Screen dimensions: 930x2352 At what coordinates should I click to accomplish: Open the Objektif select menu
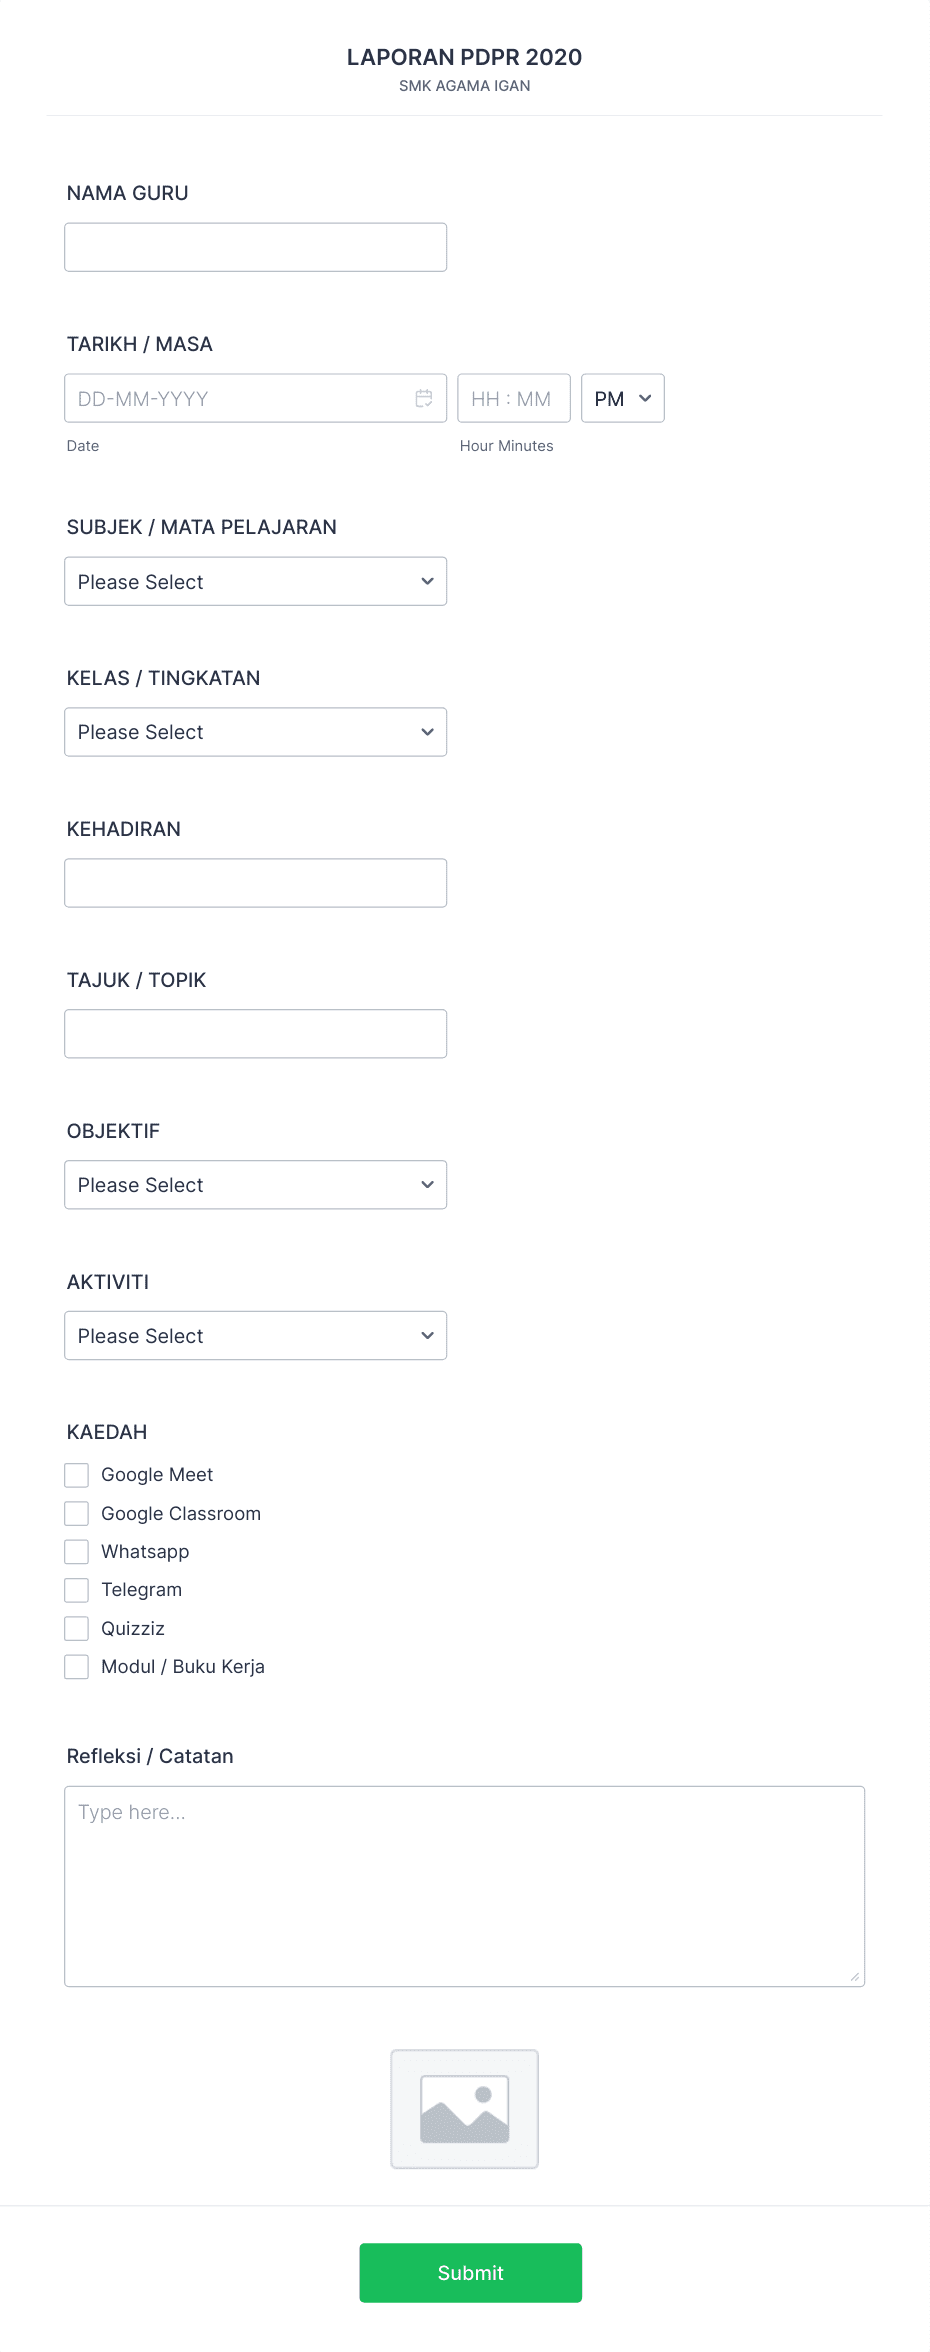tap(255, 1184)
